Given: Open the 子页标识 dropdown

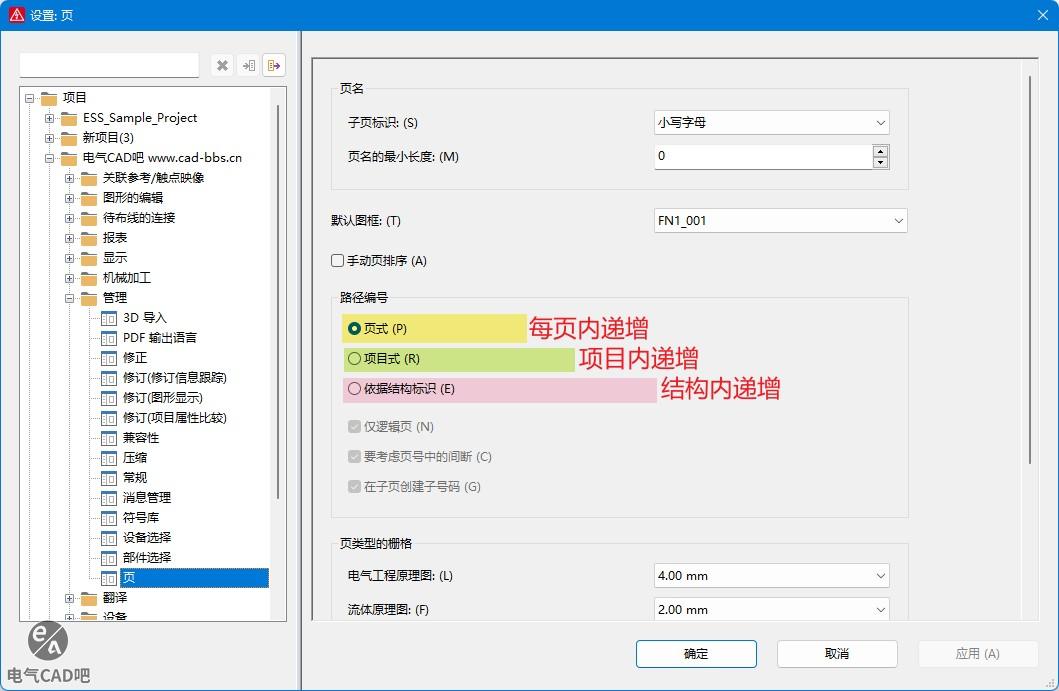Looking at the screenshot, I should point(771,123).
